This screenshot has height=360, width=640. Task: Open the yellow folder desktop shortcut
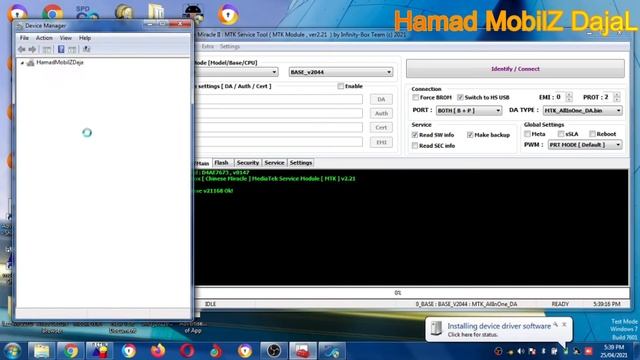point(156,12)
